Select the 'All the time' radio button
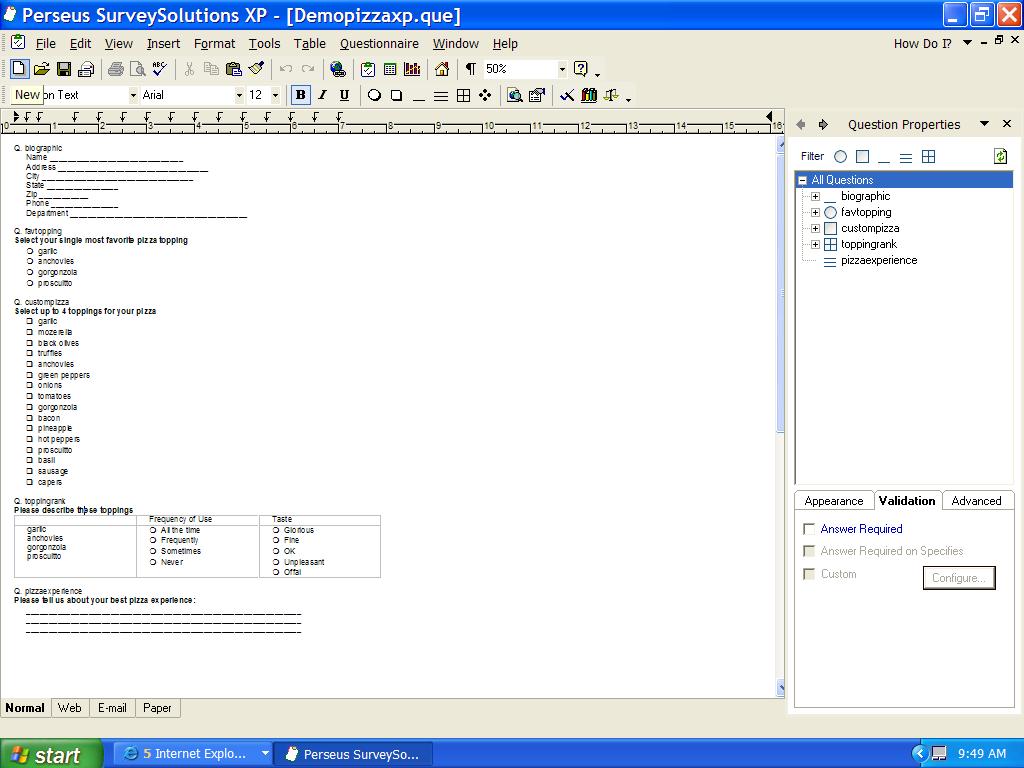Viewport: 1024px width, 768px height. tap(153, 530)
